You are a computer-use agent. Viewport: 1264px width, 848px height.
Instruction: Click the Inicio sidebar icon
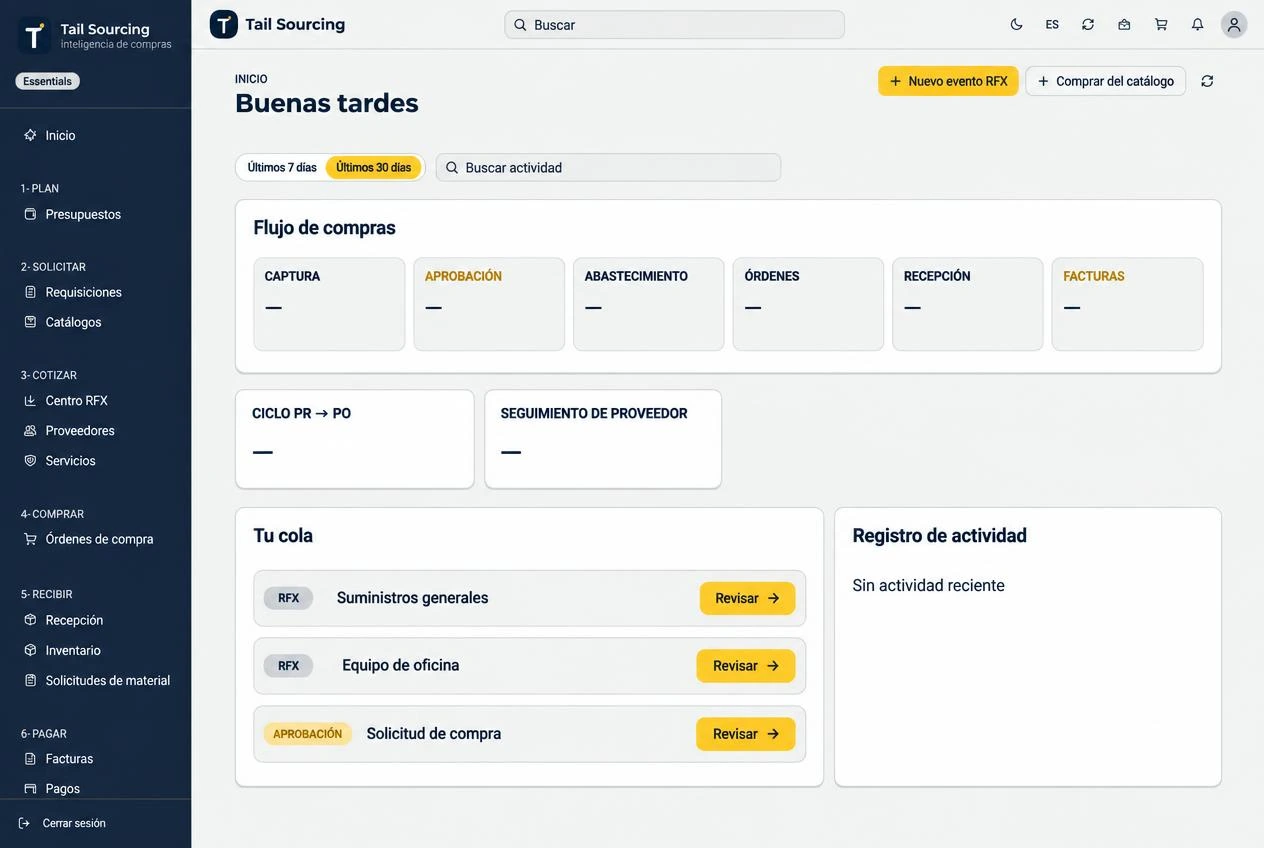30,135
